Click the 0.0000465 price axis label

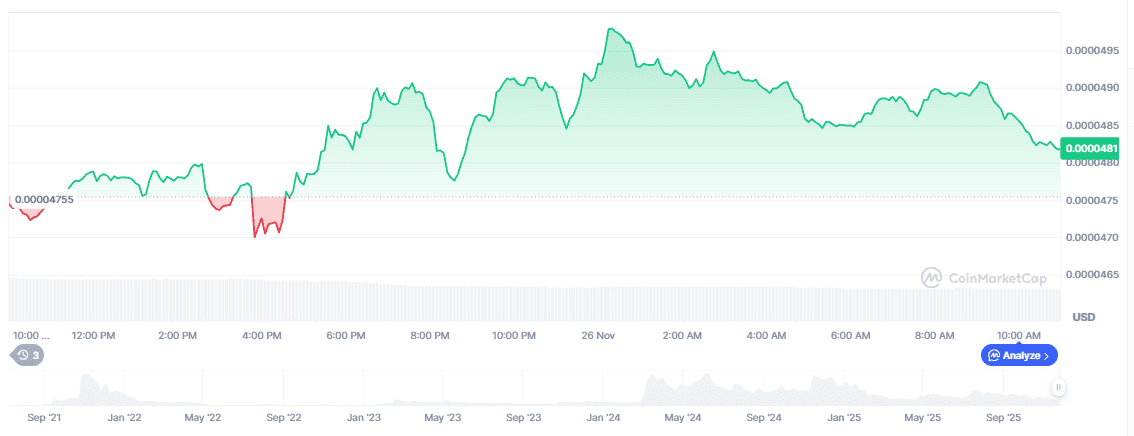pos(1091,274)
